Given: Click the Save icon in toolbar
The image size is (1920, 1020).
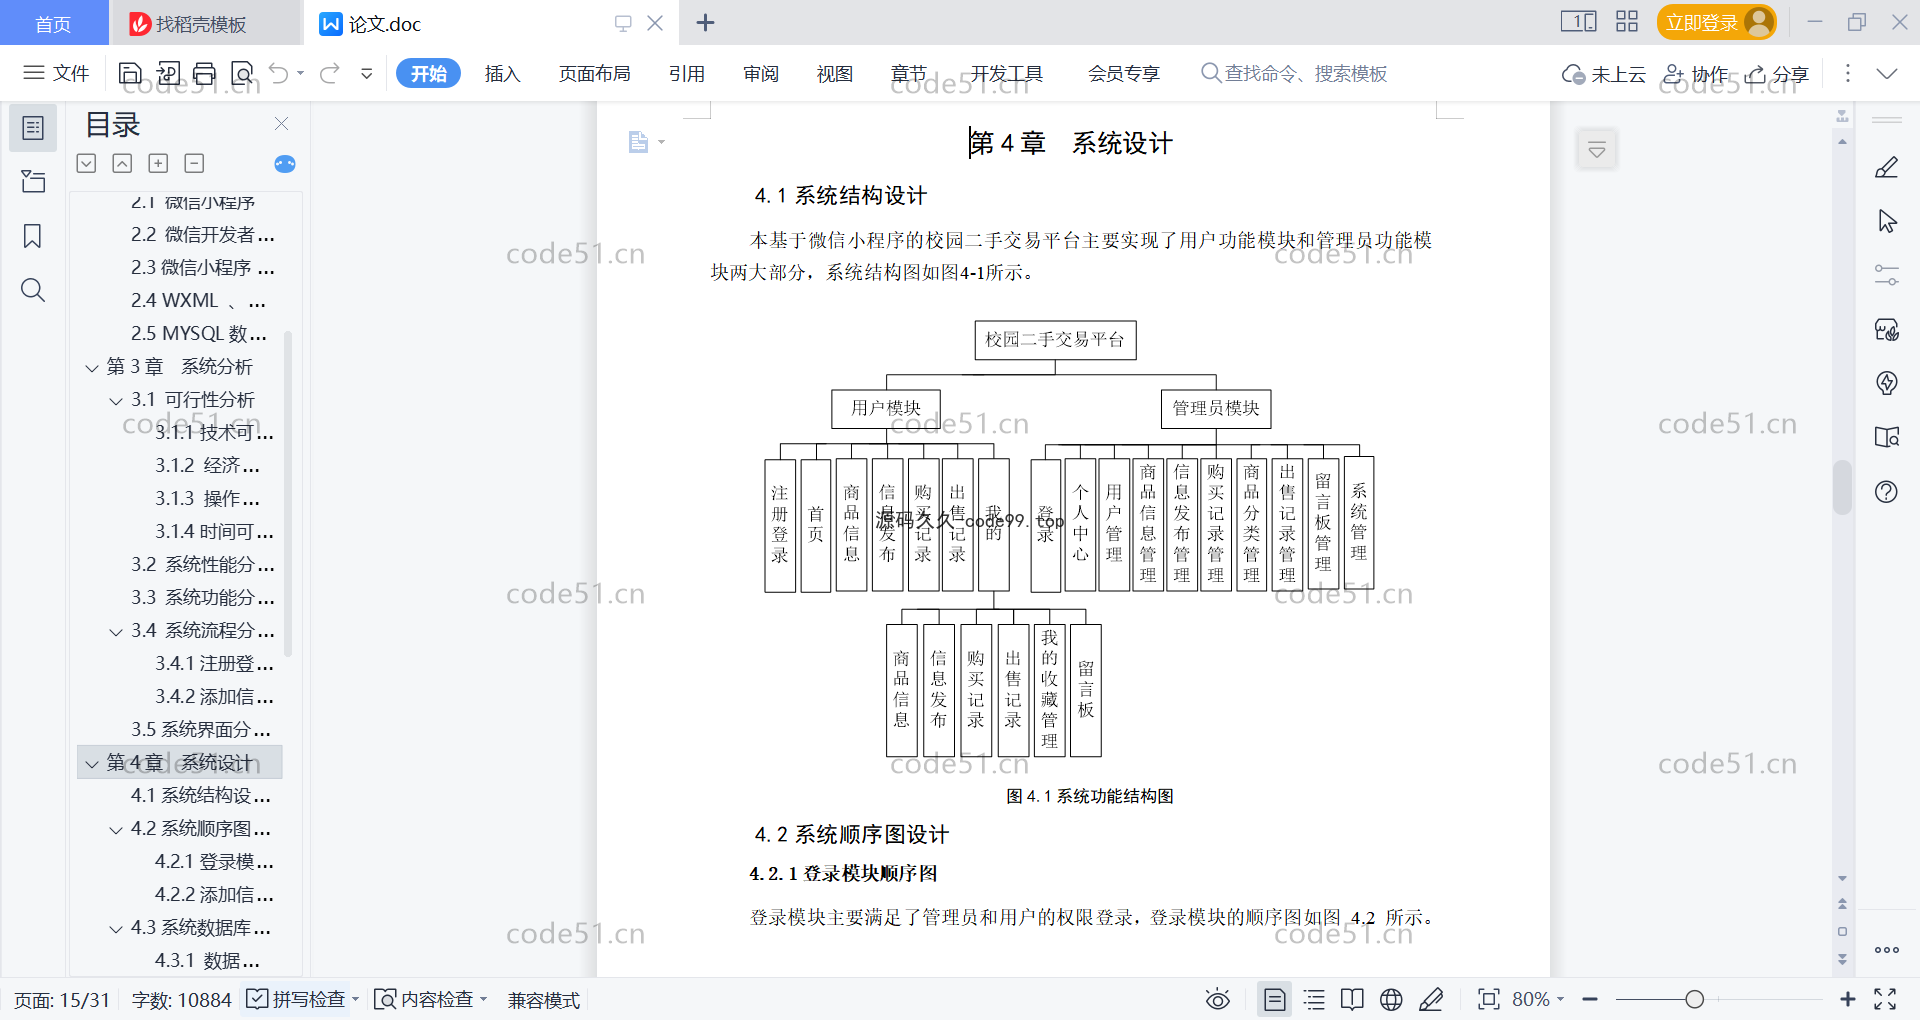Looking at the screenshot, I should [x=130, y=73].
